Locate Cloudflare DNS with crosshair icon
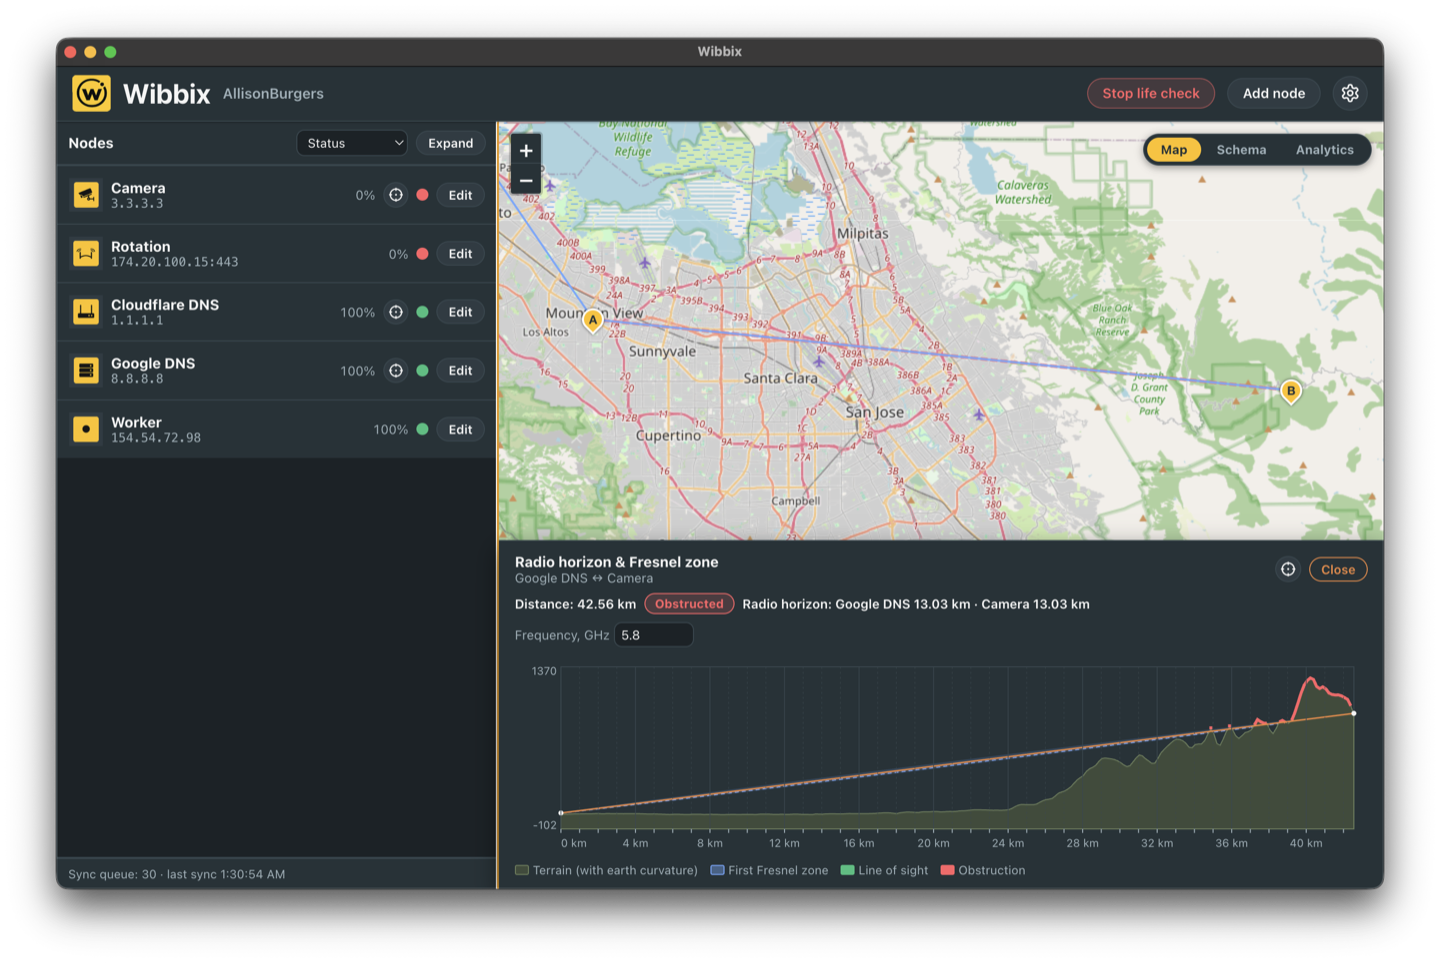 coord(396,312)
